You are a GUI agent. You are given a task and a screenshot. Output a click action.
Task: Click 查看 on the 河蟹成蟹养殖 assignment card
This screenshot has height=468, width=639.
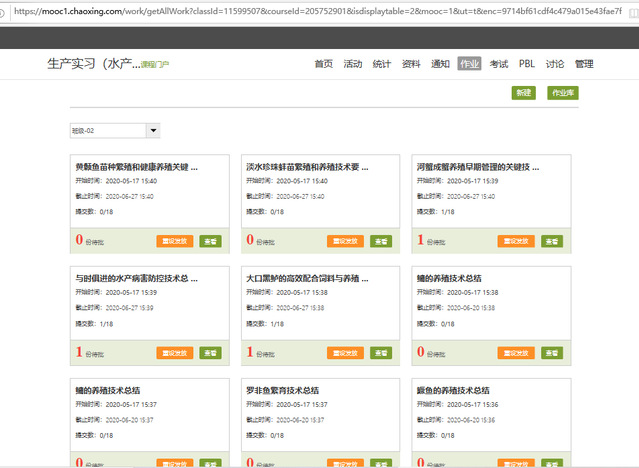tap(552, 241)
